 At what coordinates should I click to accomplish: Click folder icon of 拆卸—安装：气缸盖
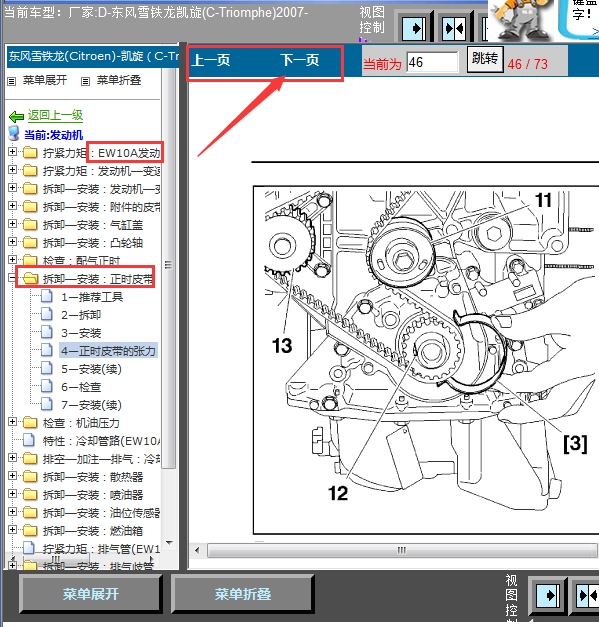(x=30, y=224)
